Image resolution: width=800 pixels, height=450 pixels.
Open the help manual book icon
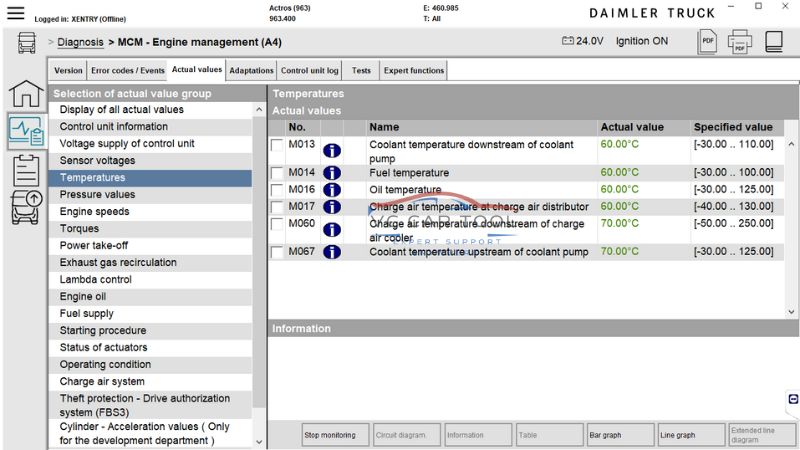click(x=774, y=42)
